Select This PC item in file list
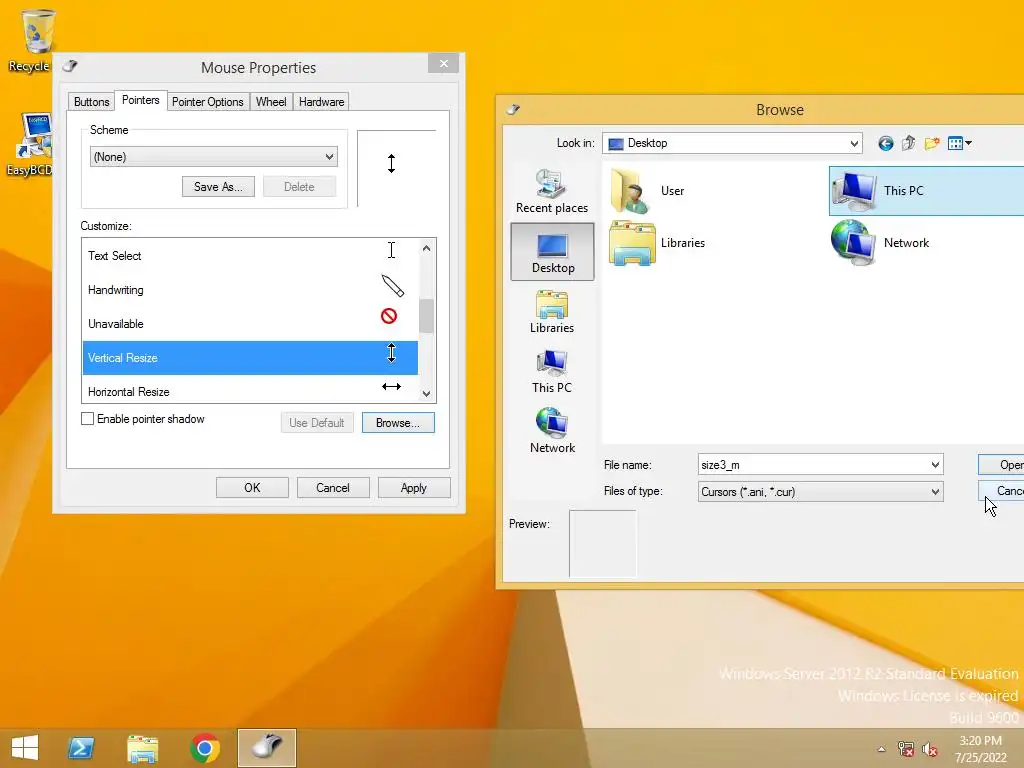 coord(926,191)
